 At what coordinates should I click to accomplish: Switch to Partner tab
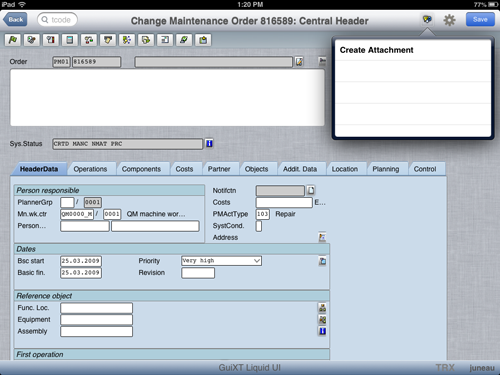(219, 169)
